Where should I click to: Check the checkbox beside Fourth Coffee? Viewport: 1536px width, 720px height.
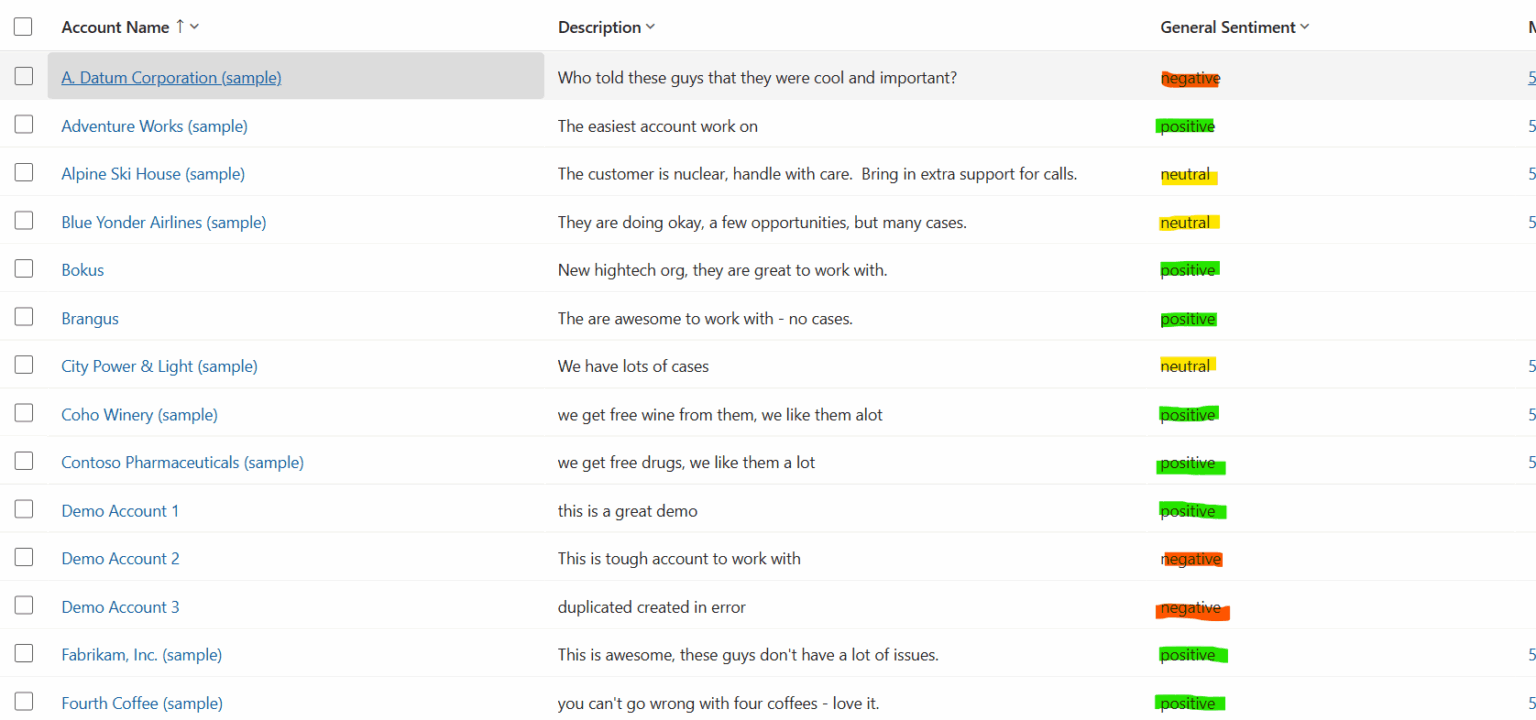coord(23,701)
